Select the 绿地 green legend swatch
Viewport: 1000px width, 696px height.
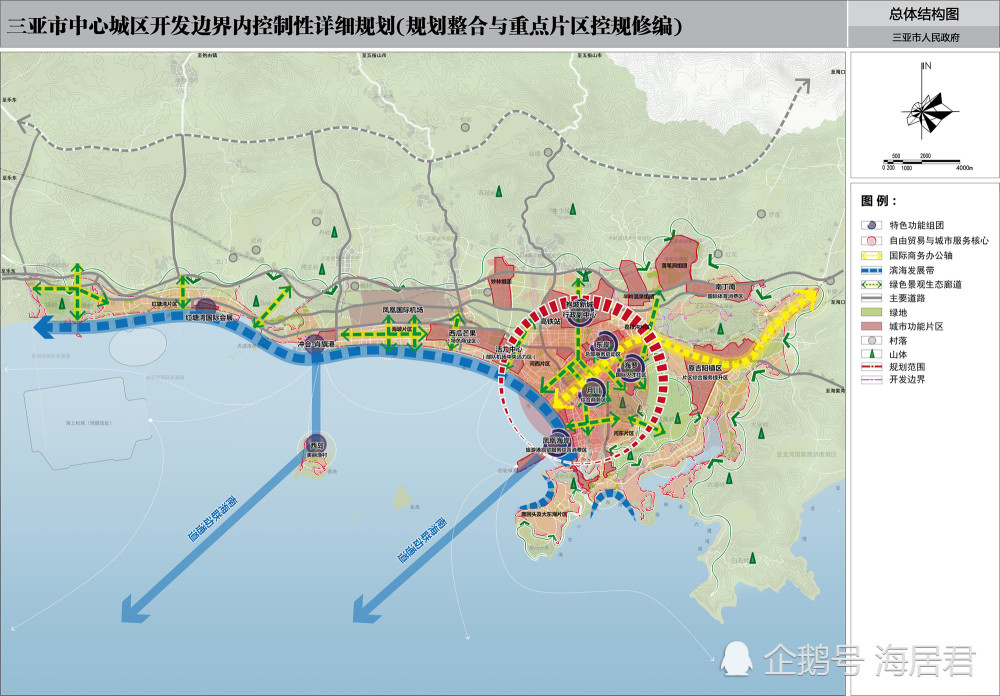[871, 313]
